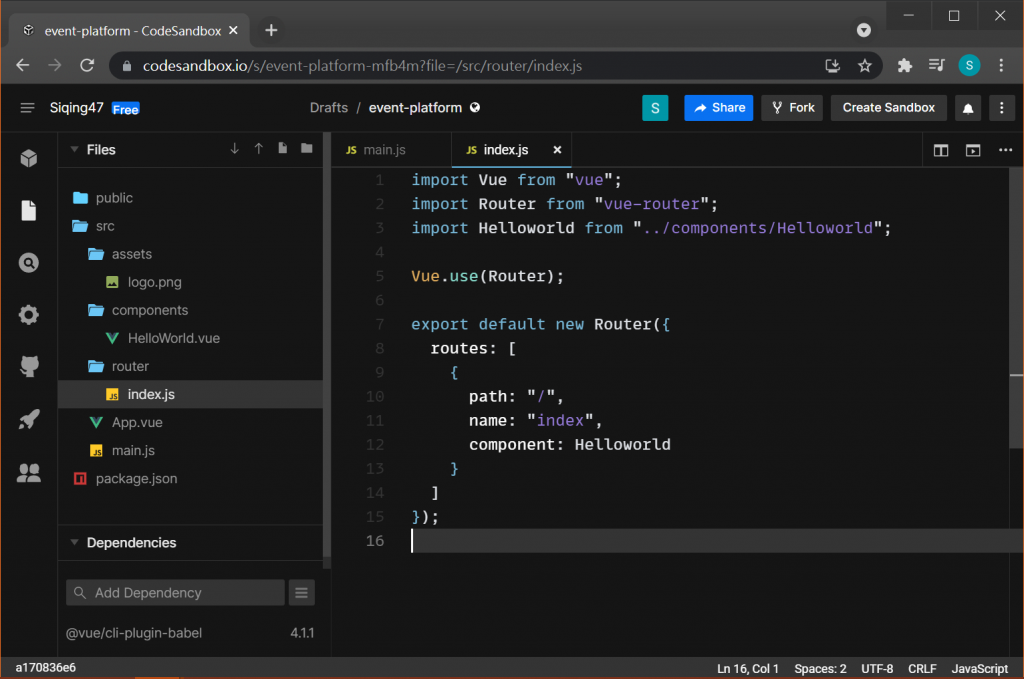Click the sandbox privacy globe icon
1024x679 pixels.
(x=475, y=107)
